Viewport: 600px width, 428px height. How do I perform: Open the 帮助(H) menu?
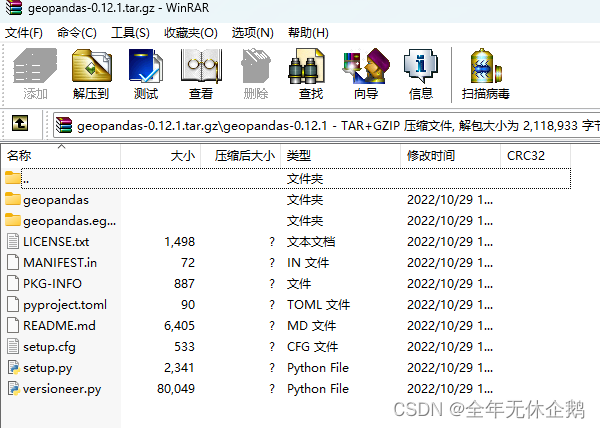[308, 33]
